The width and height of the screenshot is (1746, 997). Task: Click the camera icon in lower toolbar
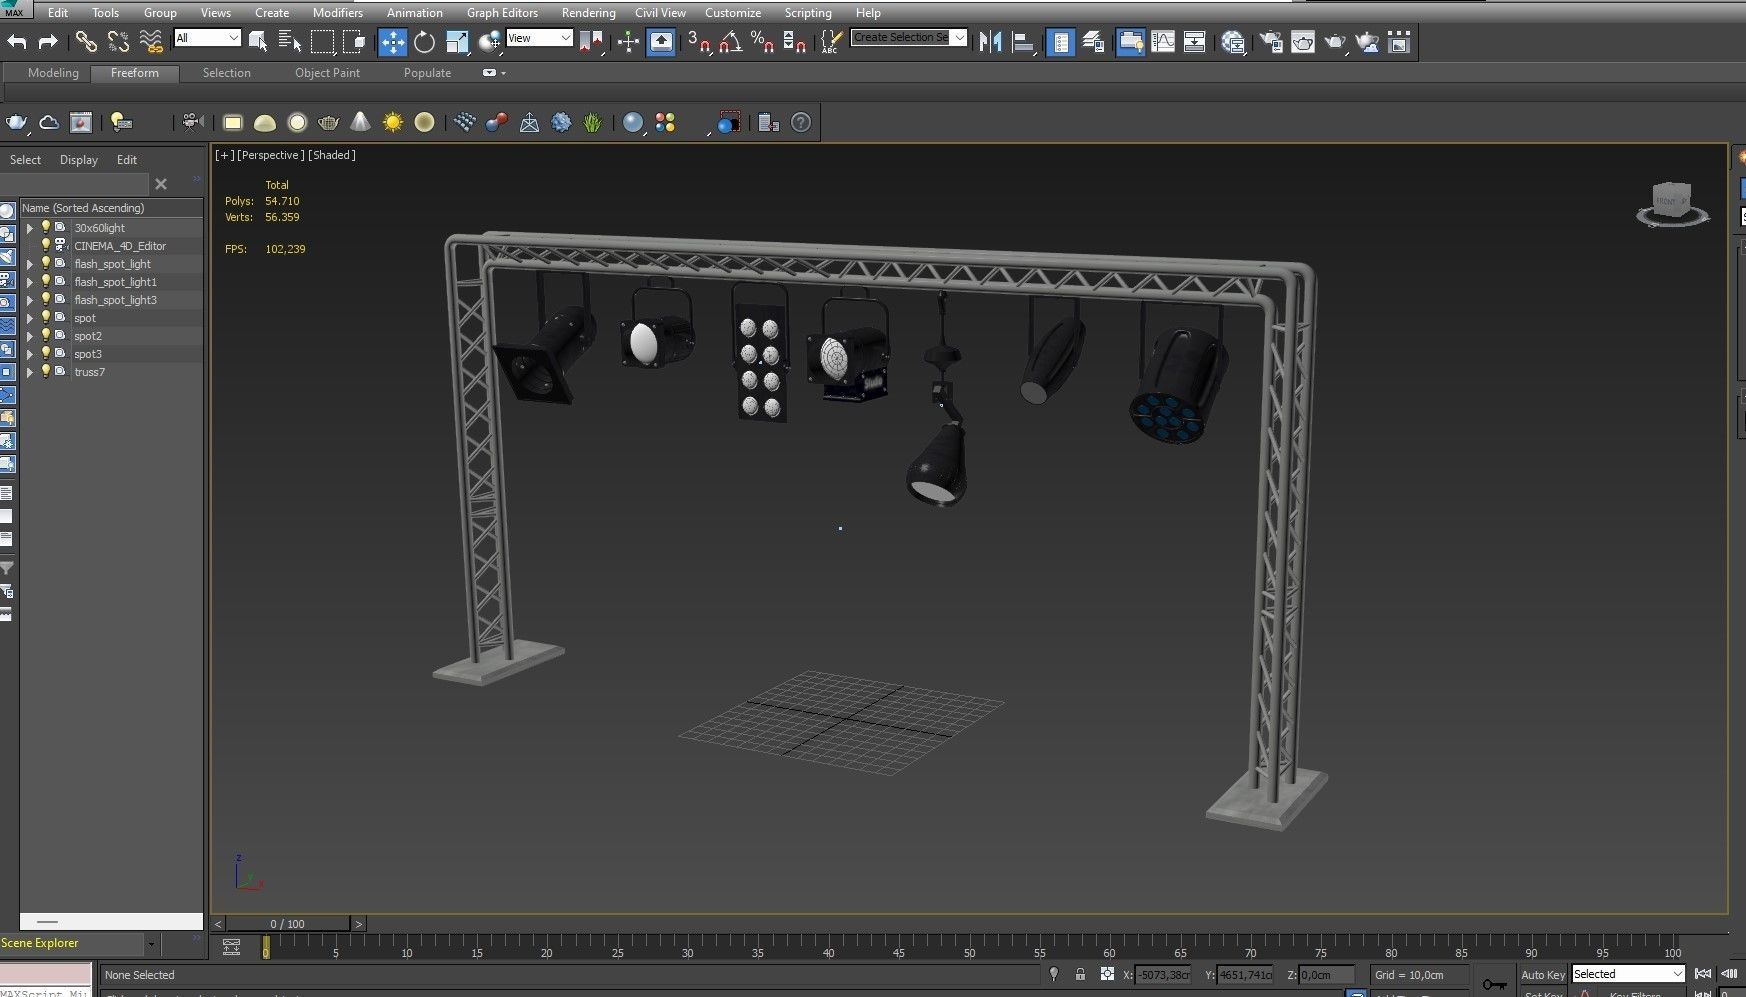193,122
